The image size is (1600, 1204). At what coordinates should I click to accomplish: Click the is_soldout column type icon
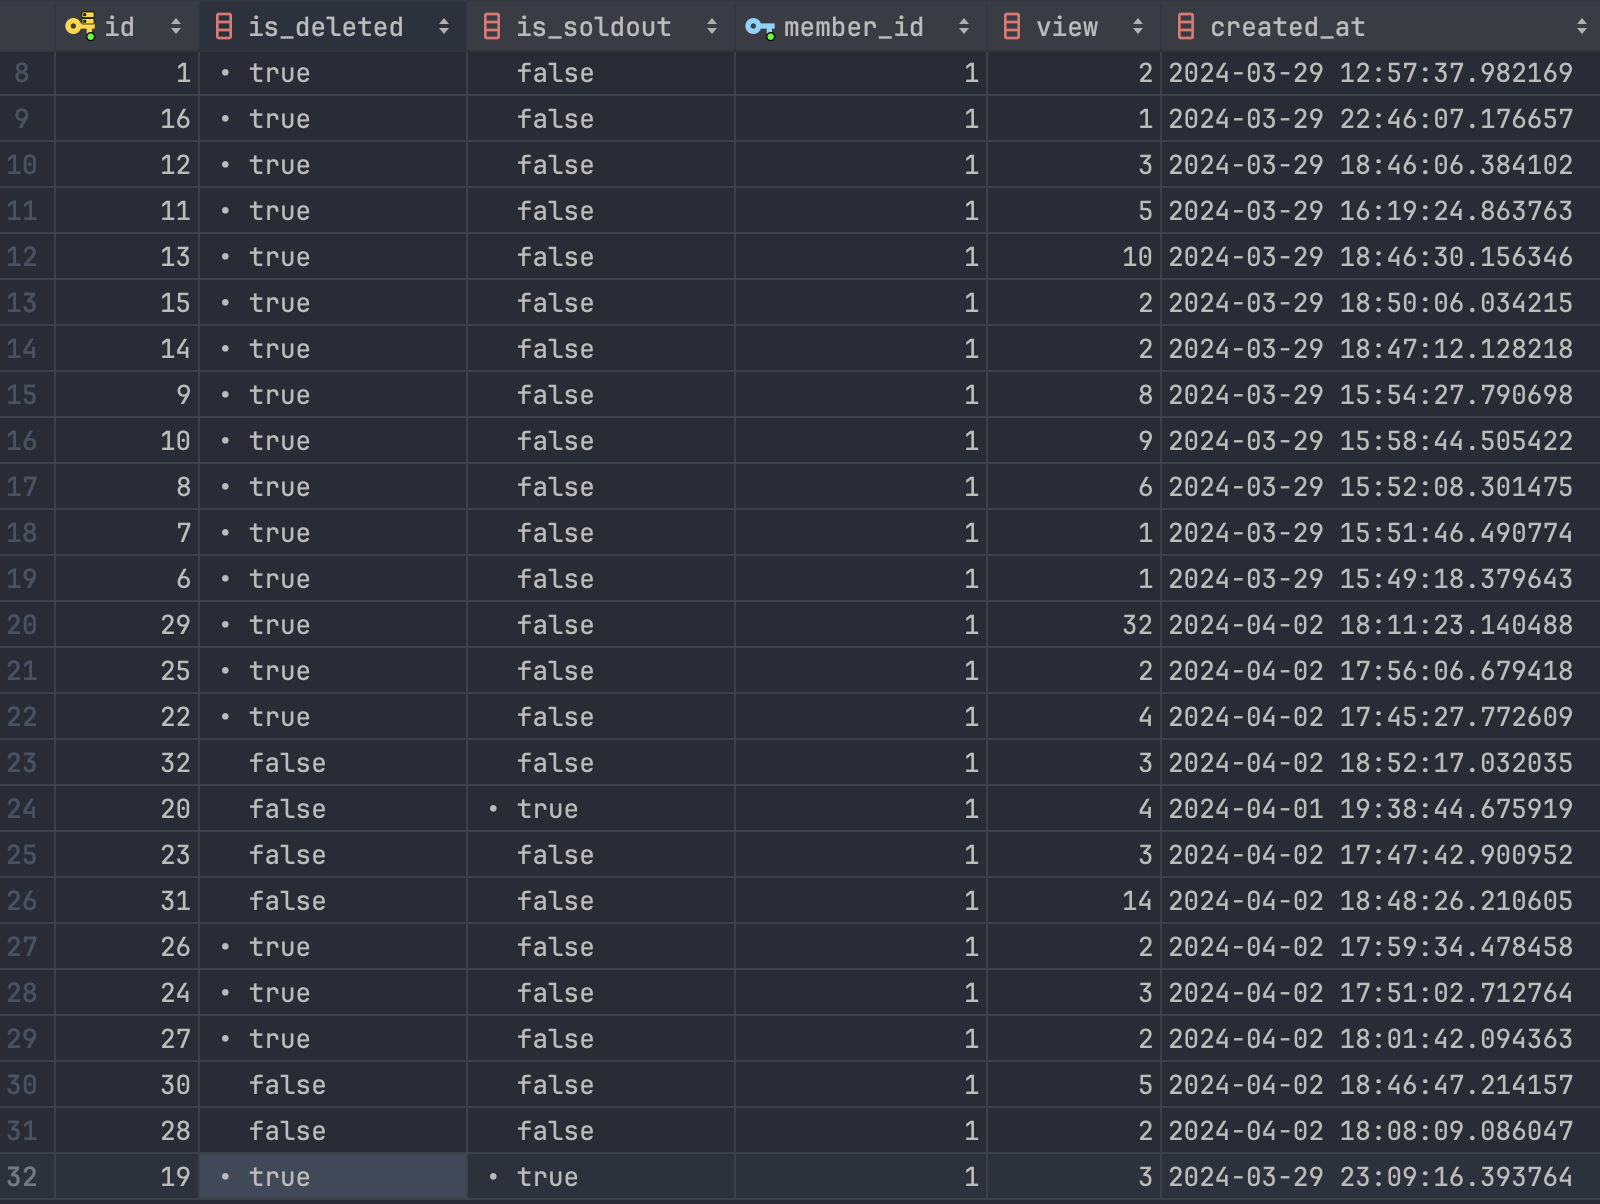click(492, 26)
